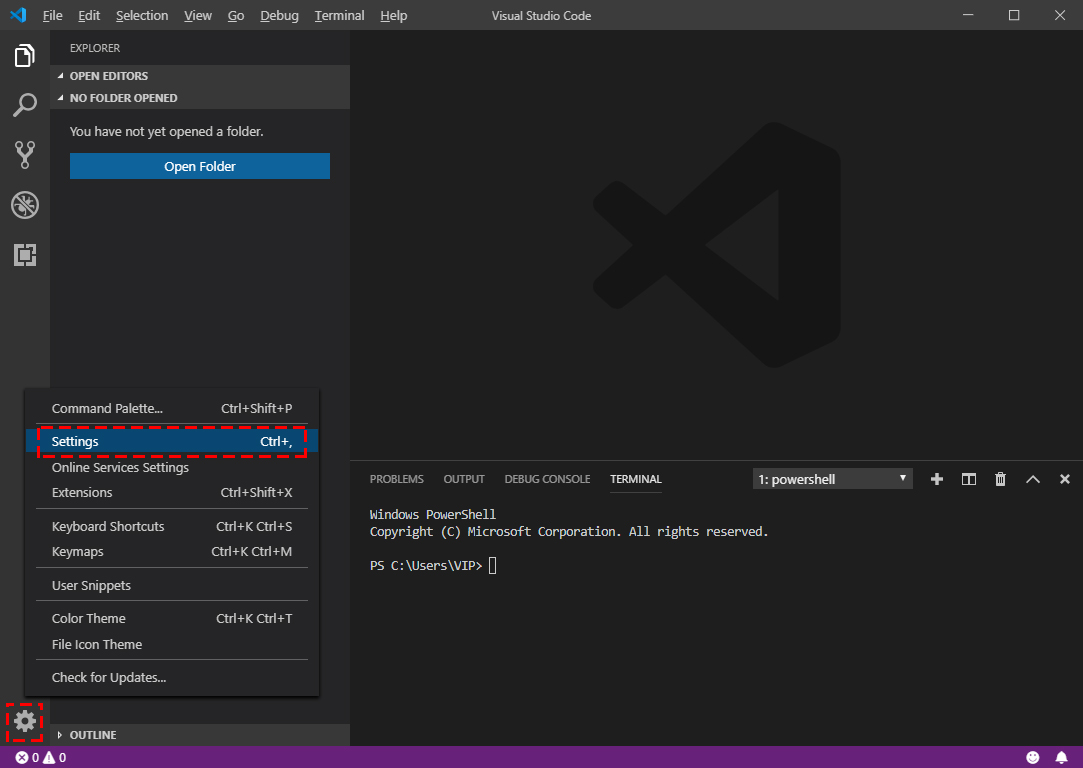Collapse the Open Editors section
1083x768 pixels.
click(x=202, y=76)
